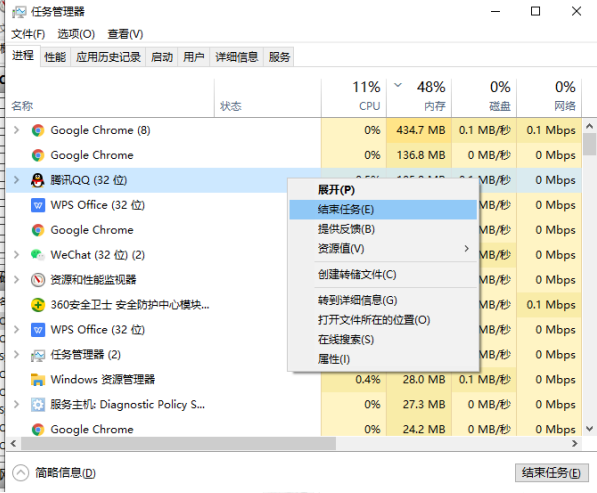Click the Chrome icon on the 24.2 MB row
Viewport: 597px width, 493px height.
point(38,429)
